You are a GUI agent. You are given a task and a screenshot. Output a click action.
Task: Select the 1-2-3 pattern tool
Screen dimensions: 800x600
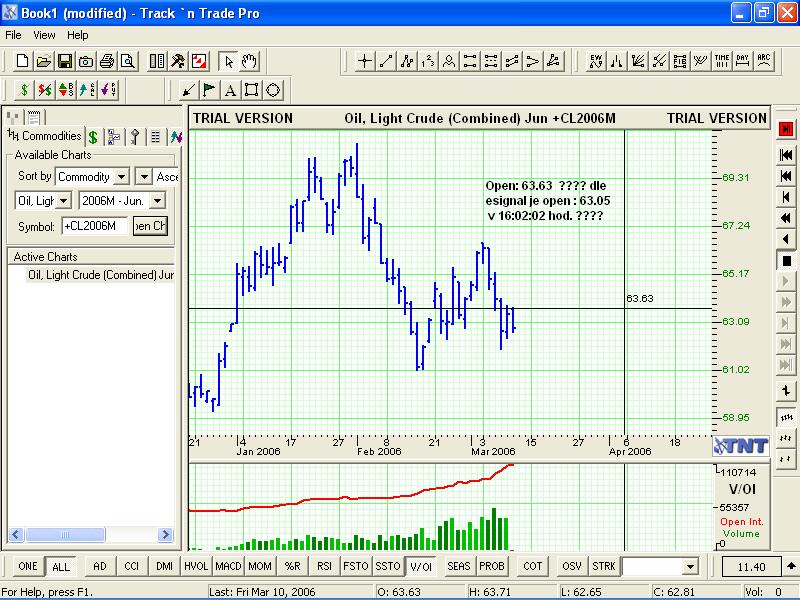(428, 62)
